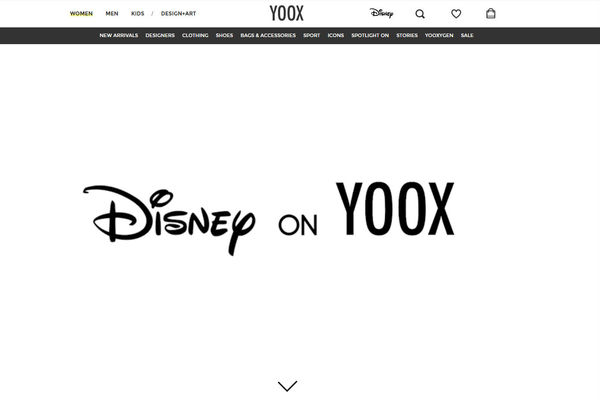
Task: Open the SHOES menu
Action: [x=224, y=36]
